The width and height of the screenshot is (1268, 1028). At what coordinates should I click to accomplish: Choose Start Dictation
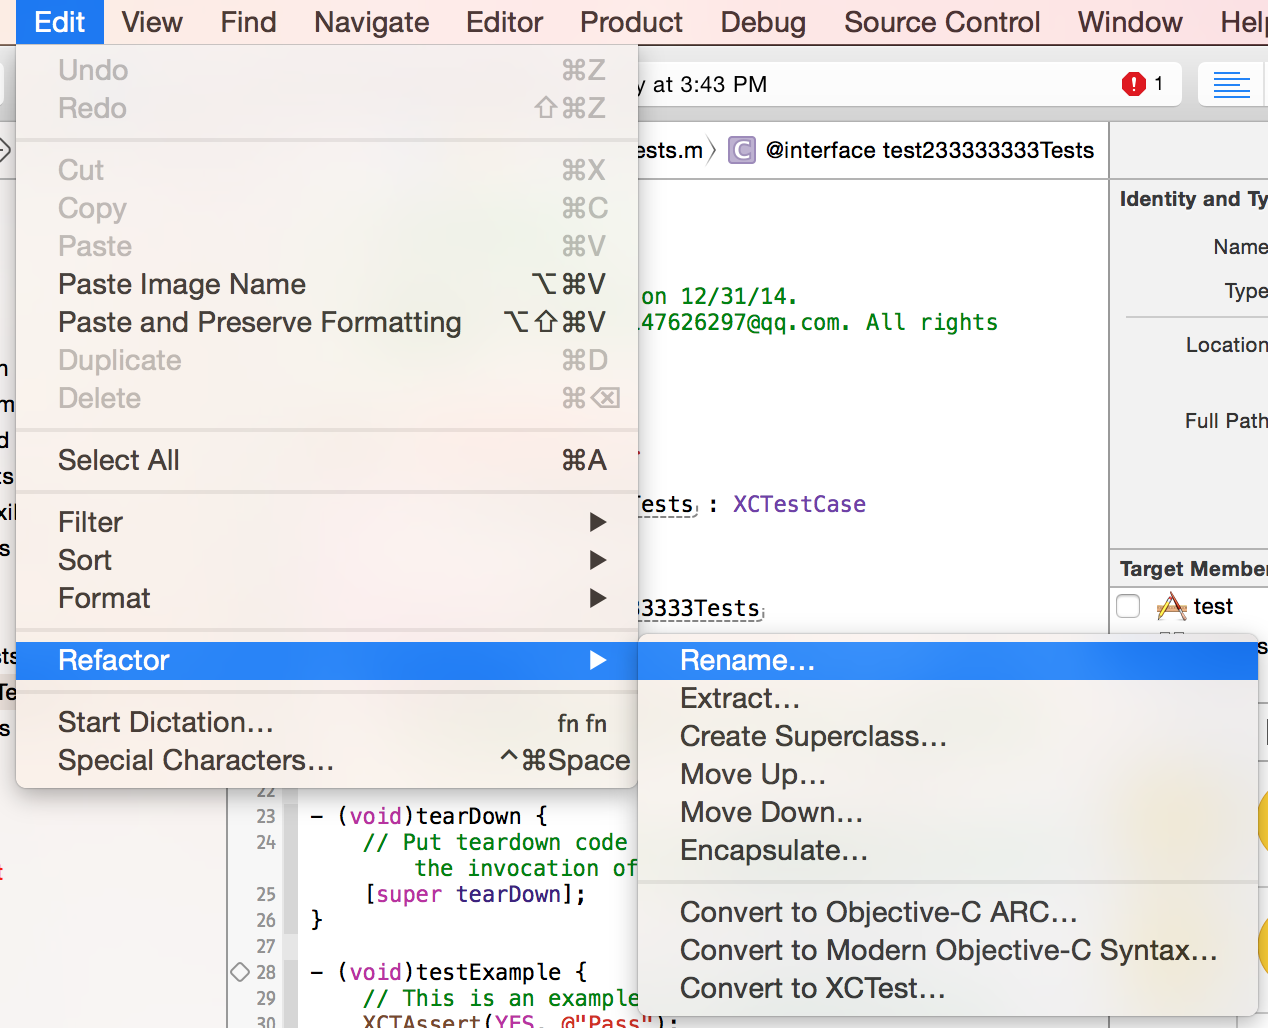pos(327,722)
